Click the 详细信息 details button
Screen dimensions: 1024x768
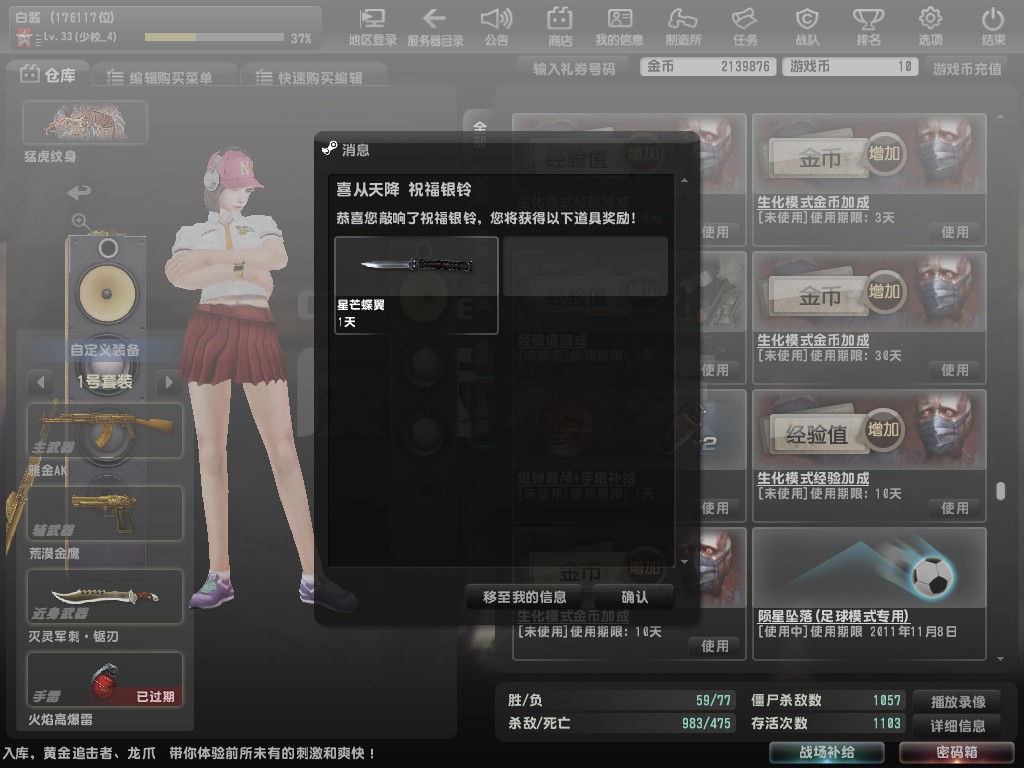957,726
